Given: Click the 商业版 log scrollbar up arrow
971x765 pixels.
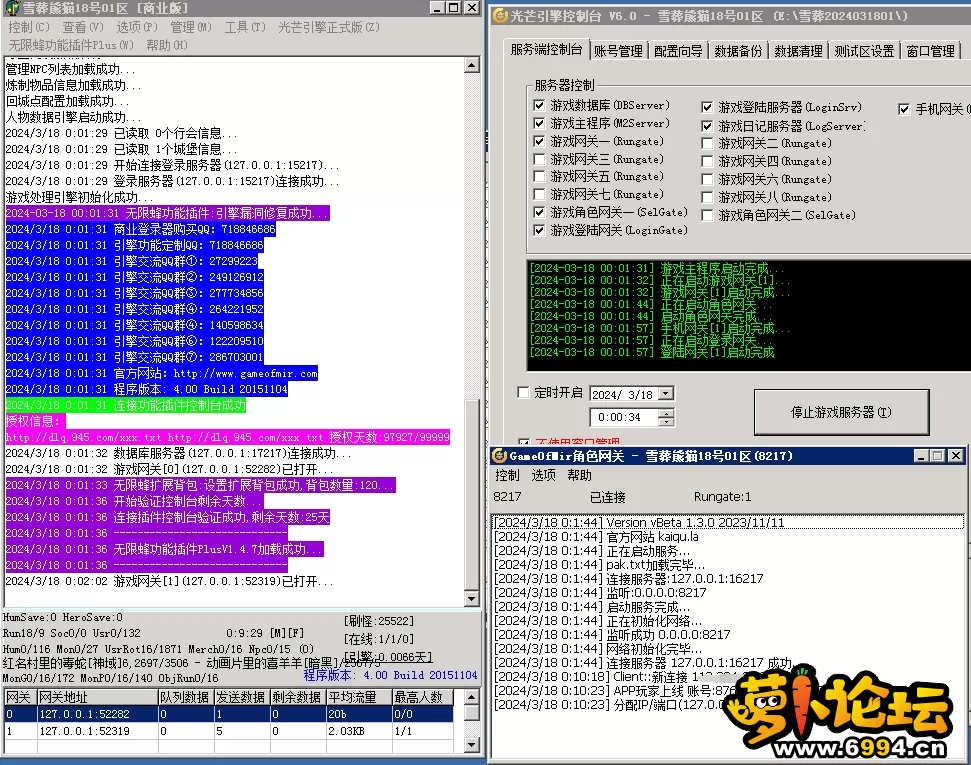Looking at the screenshot, I should [472, 65].
